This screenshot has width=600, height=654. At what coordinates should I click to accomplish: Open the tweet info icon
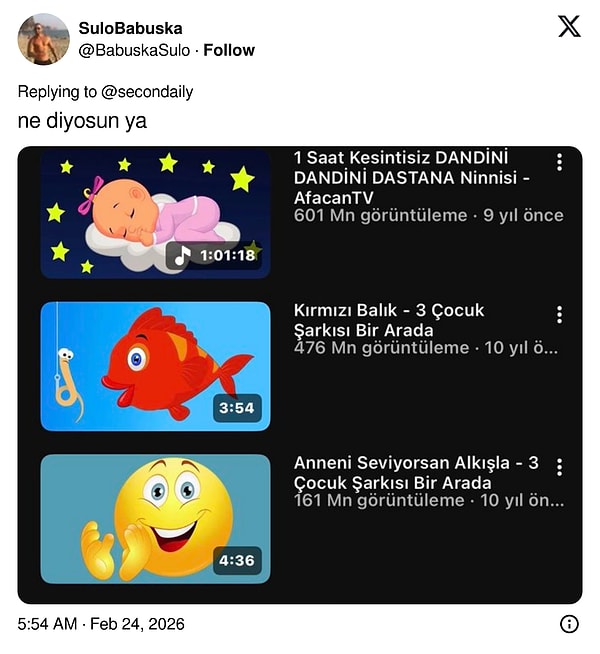569,624
